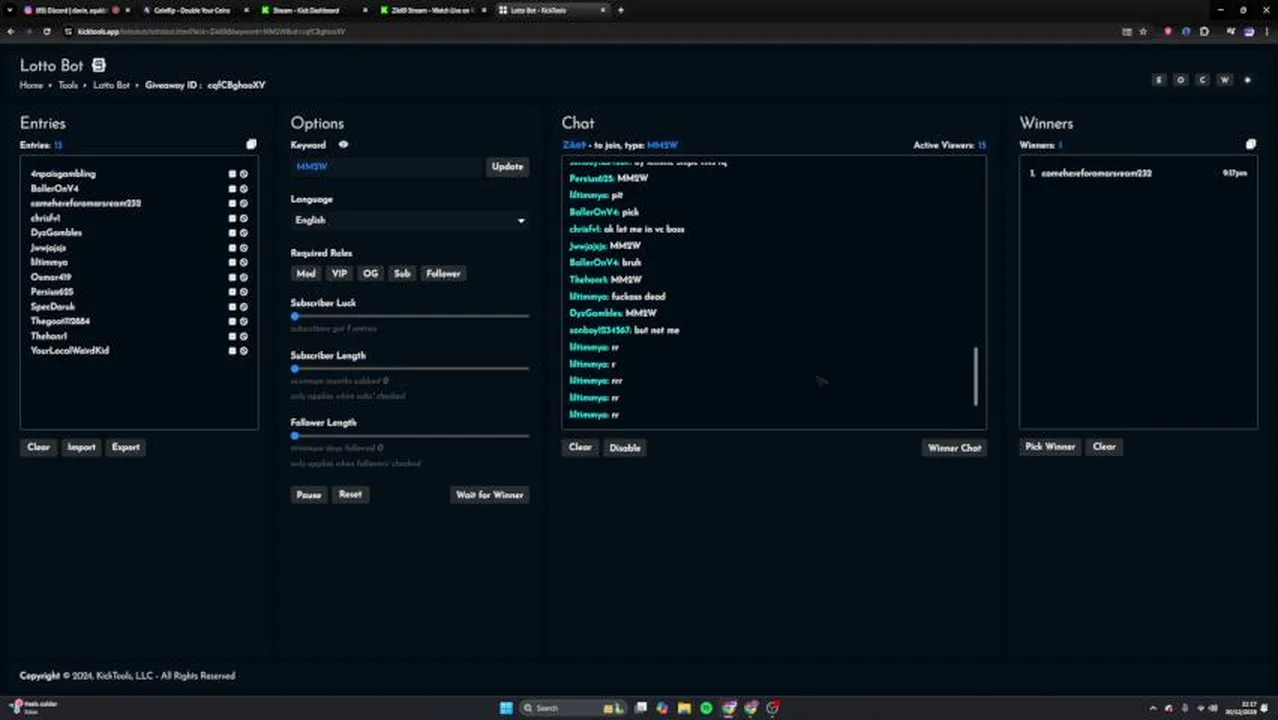Screen dimensions: 1278x720
Task: Open Winner Chat
Action: (955, 448)
